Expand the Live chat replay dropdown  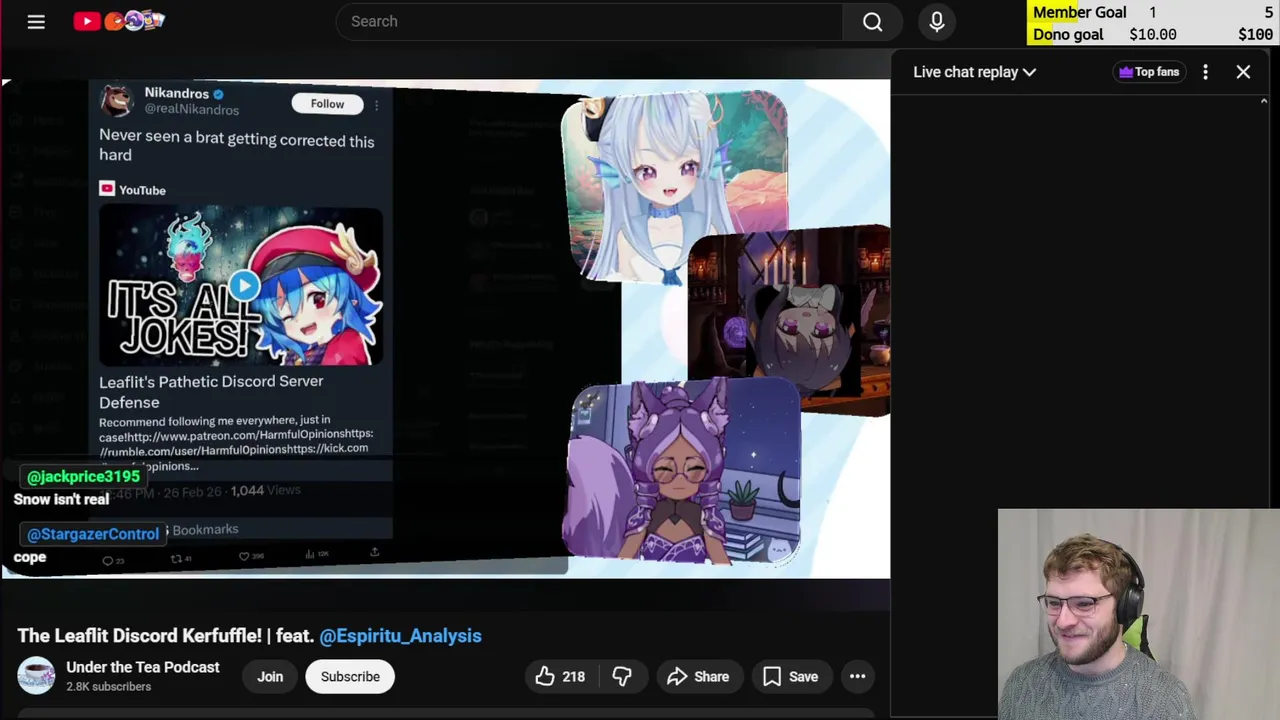974,72
